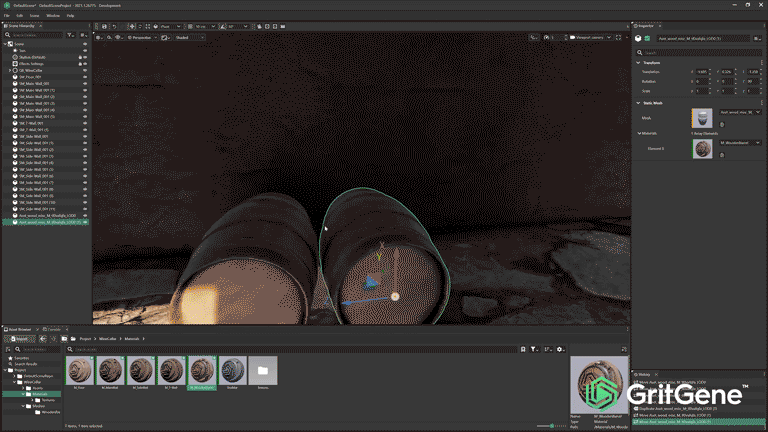The image size is (768, 432).
Task: Click the Inspector search field
Action: coord(698,52)
